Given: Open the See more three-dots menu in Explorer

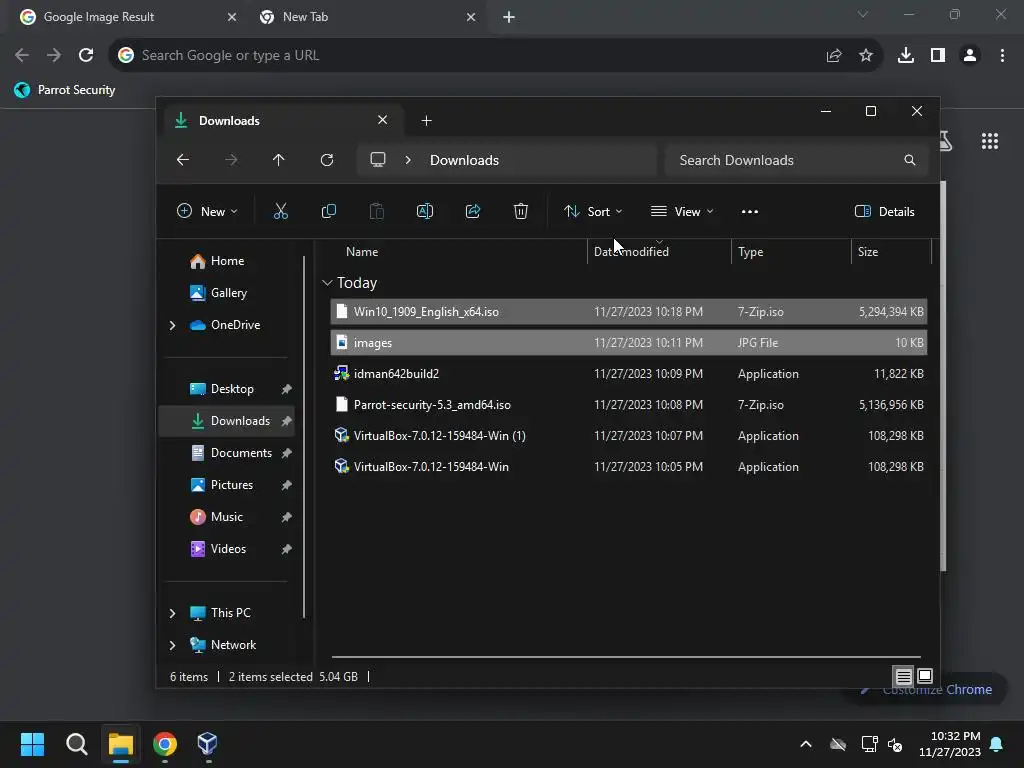Looking at the screenshot, I should coord(750,212).
